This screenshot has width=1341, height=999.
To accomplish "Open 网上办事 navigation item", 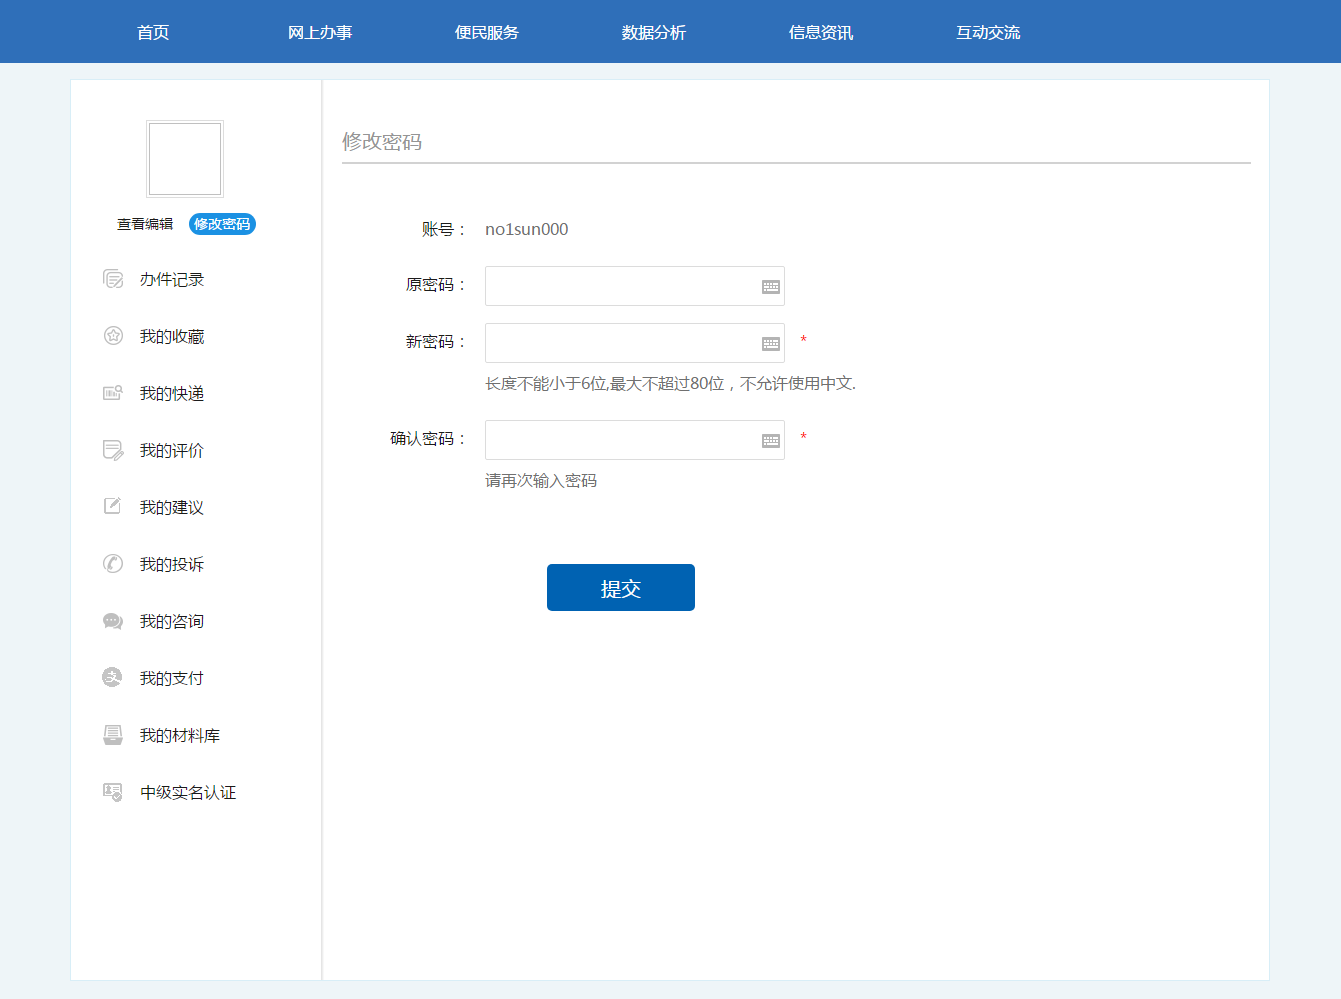I will (x=320, y=32).
